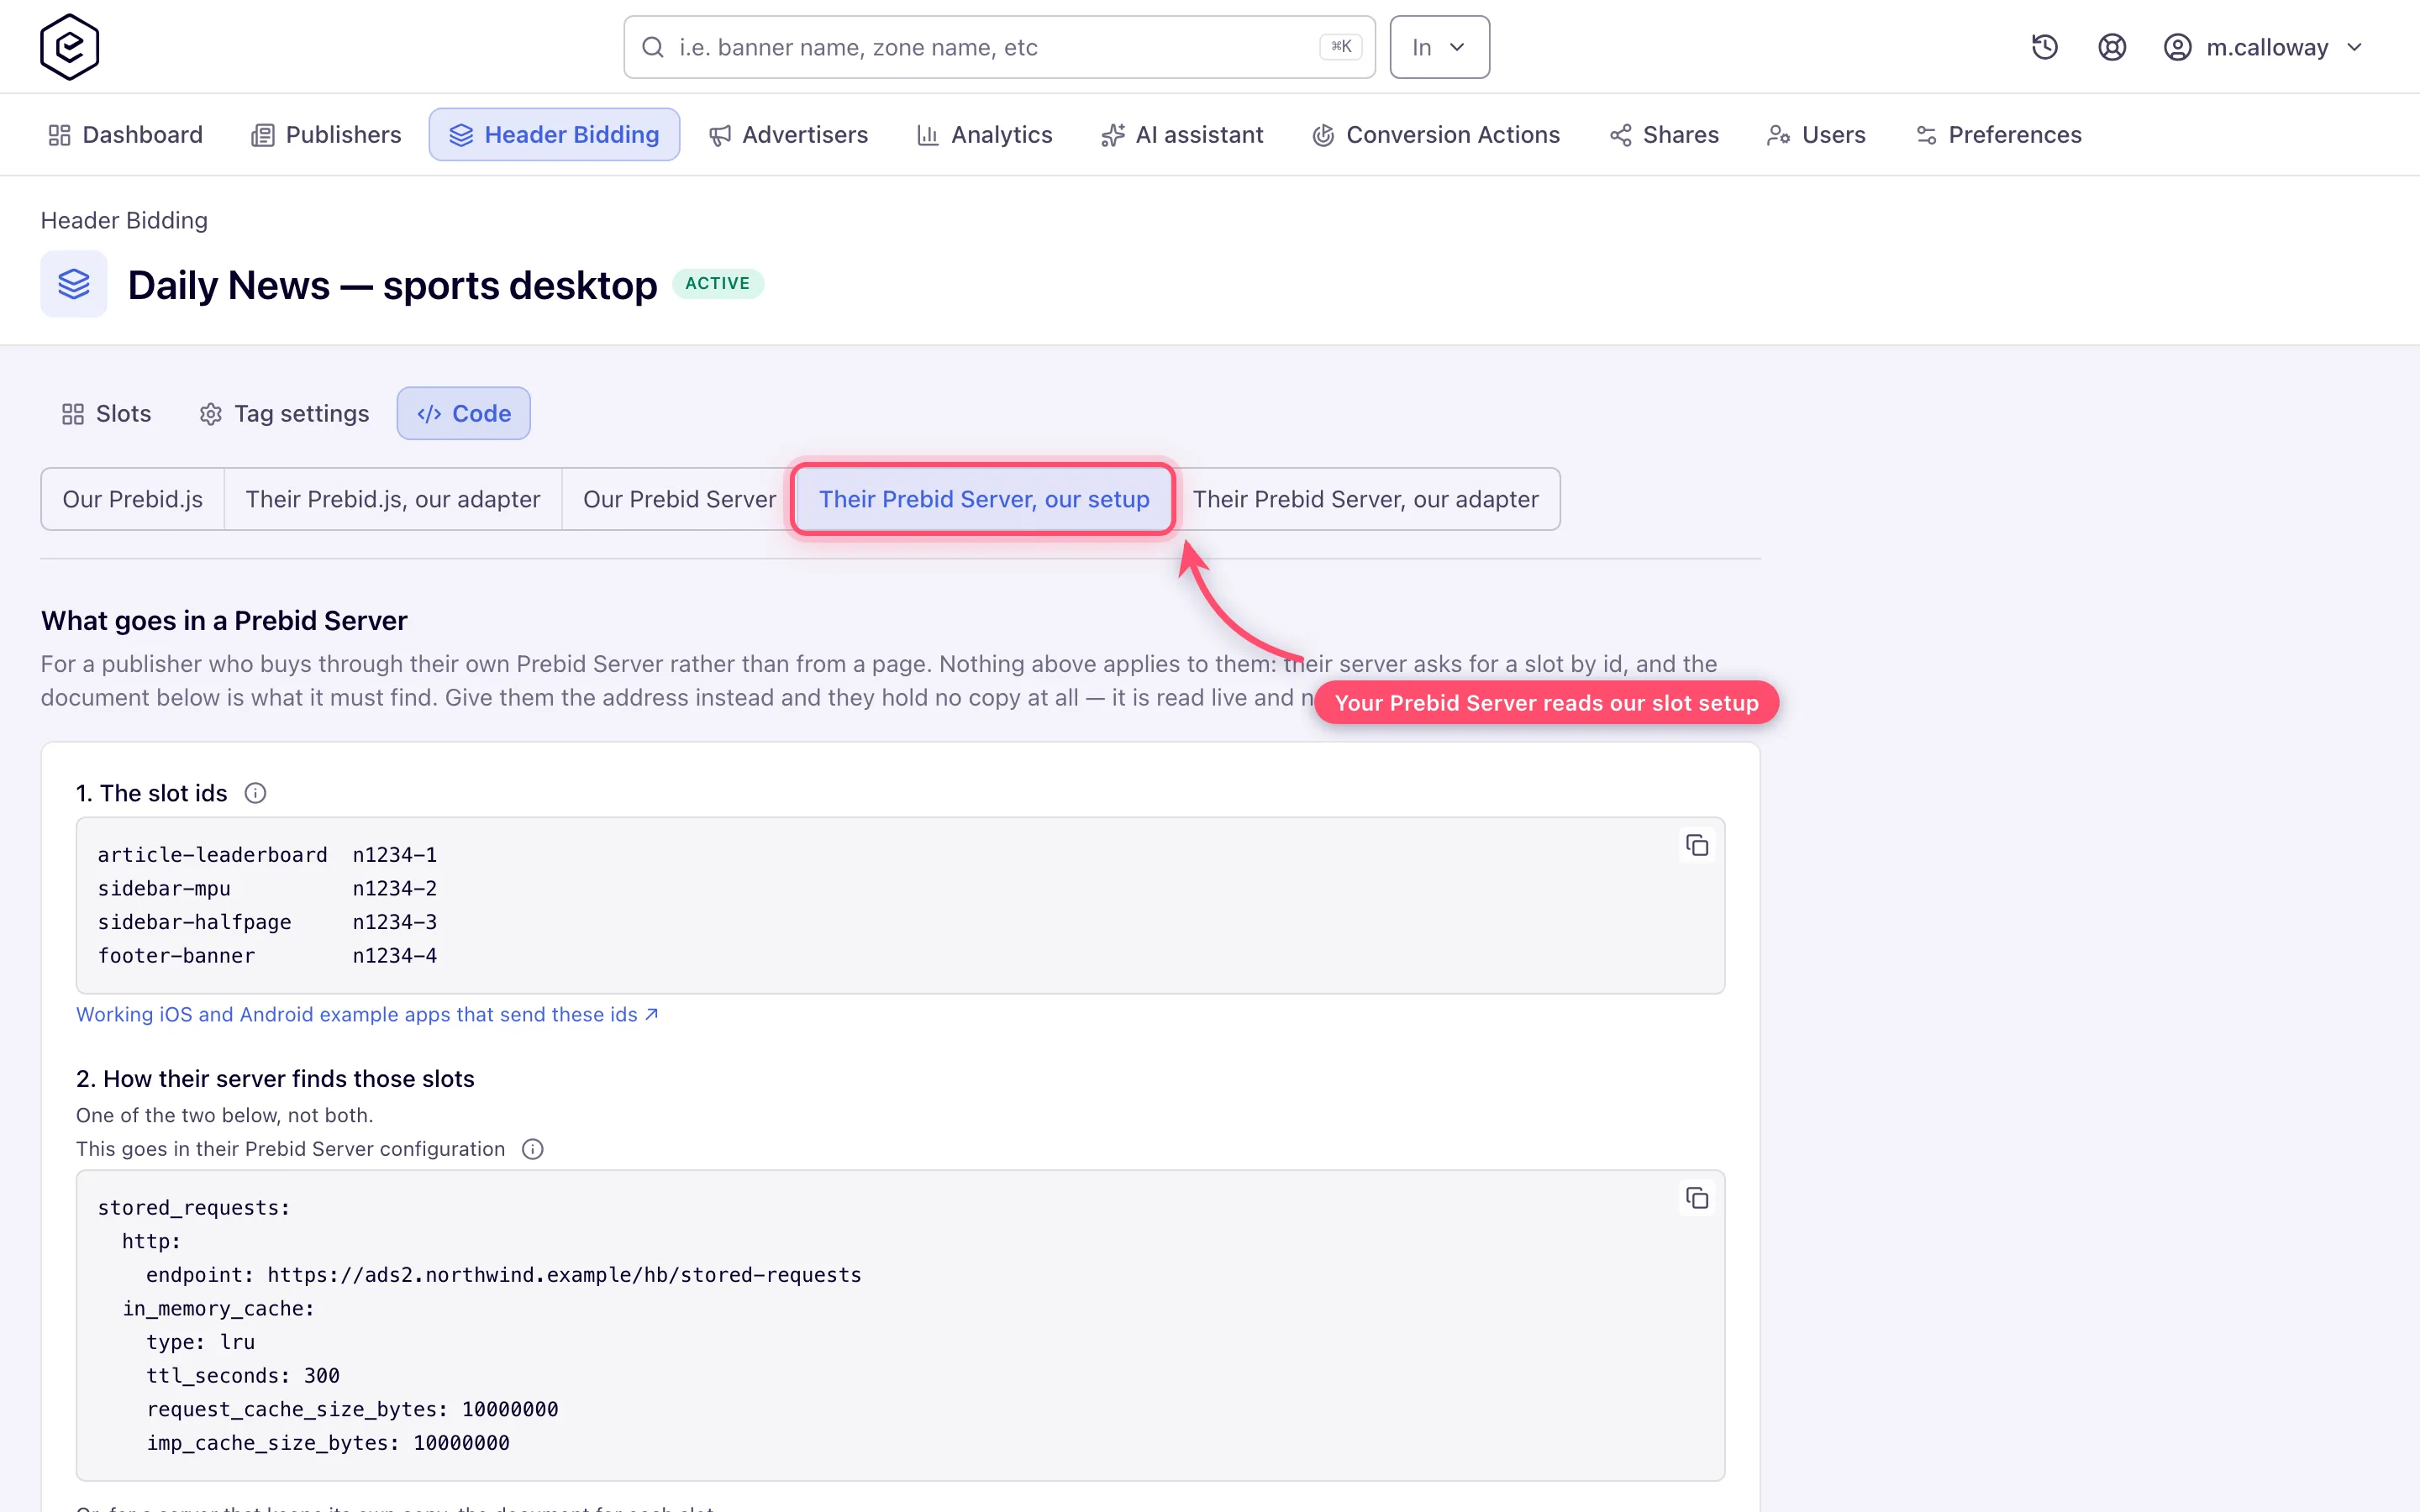Open the history clock icon
The height and width of the screenshot is (1512, 2420).
tap(2044, 47)
